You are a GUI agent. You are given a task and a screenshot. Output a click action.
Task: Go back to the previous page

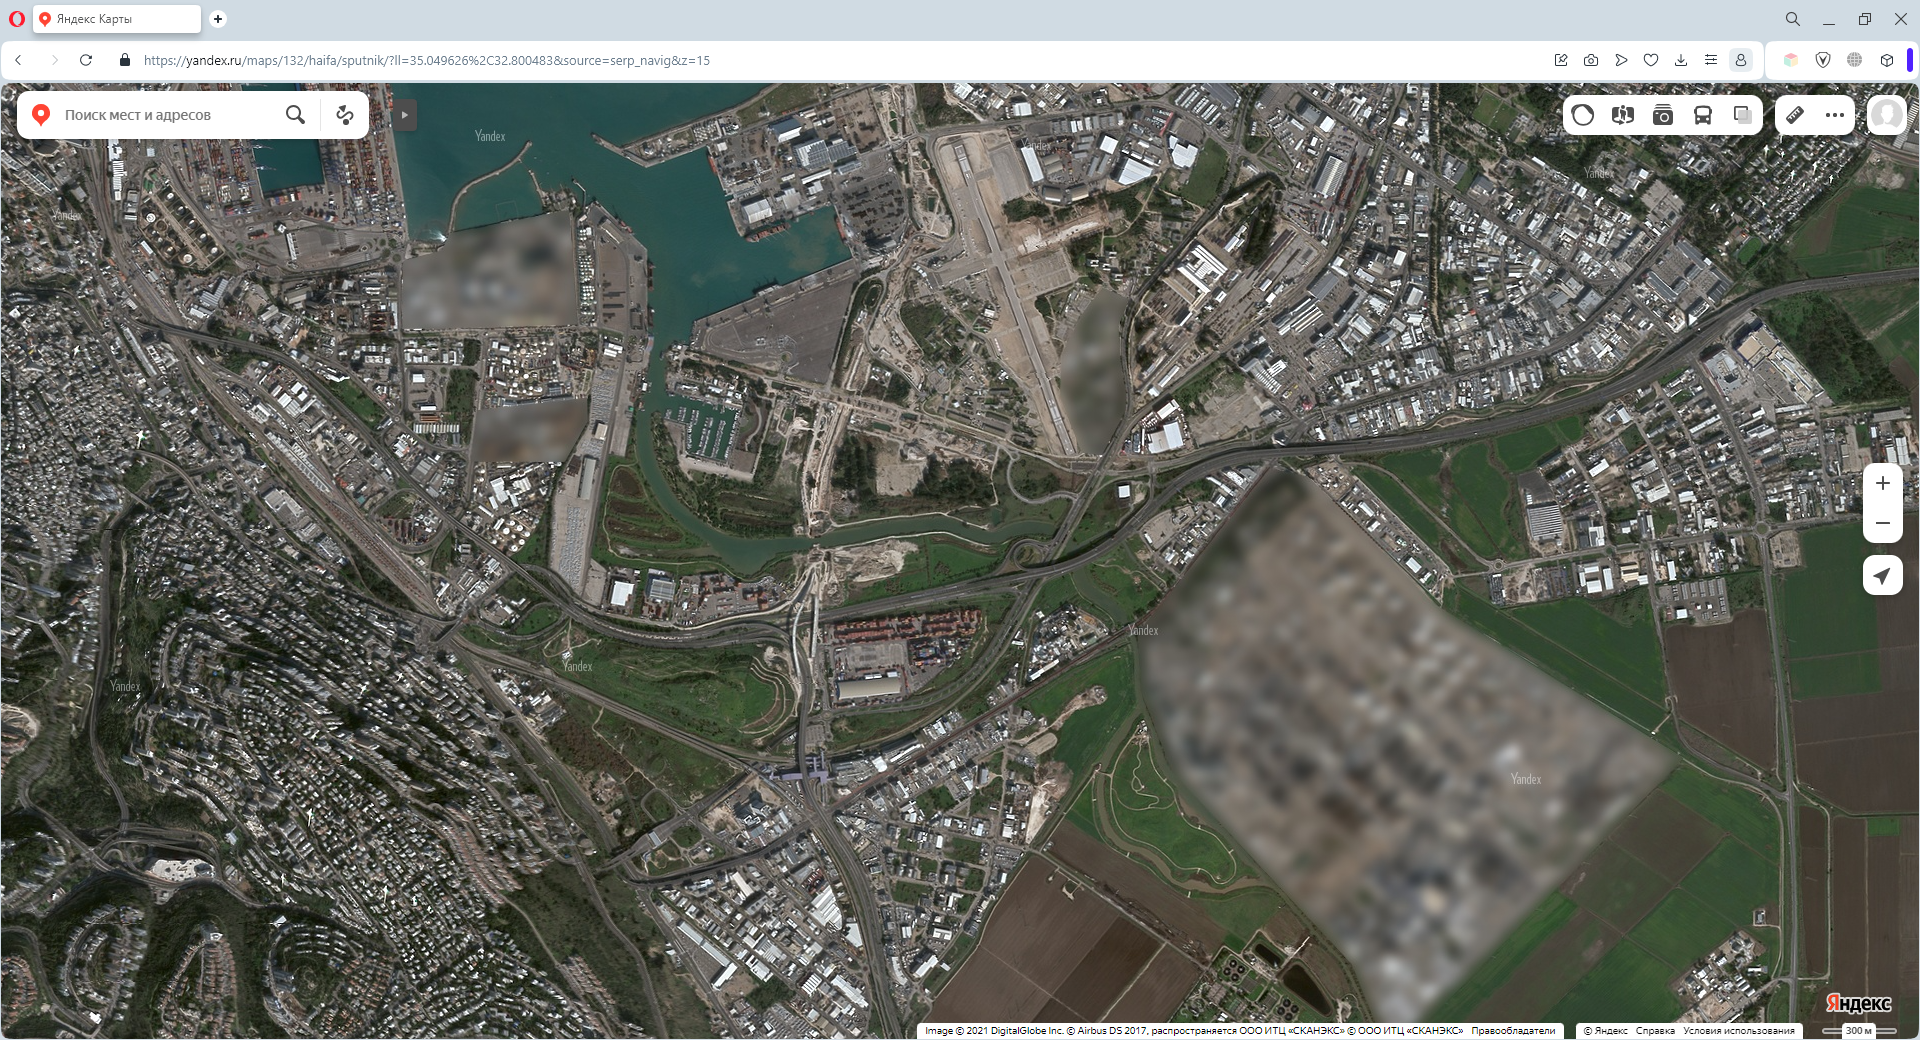(19, 60)
